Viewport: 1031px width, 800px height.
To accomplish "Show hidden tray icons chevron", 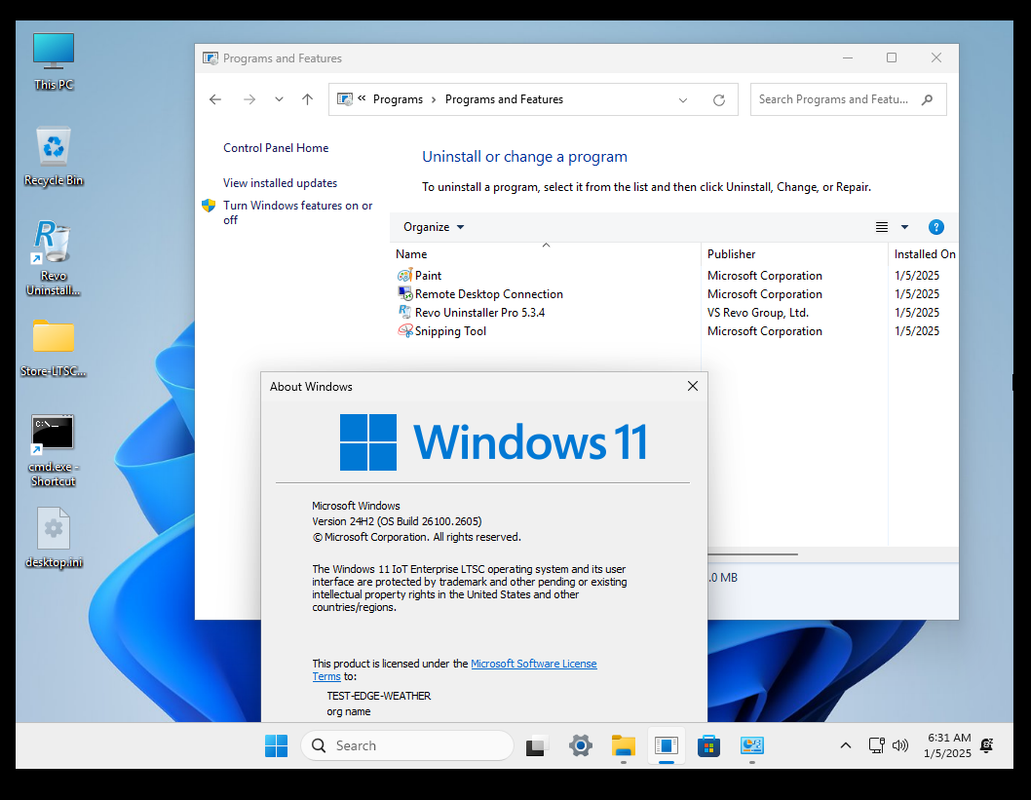I will coord(846,745).
